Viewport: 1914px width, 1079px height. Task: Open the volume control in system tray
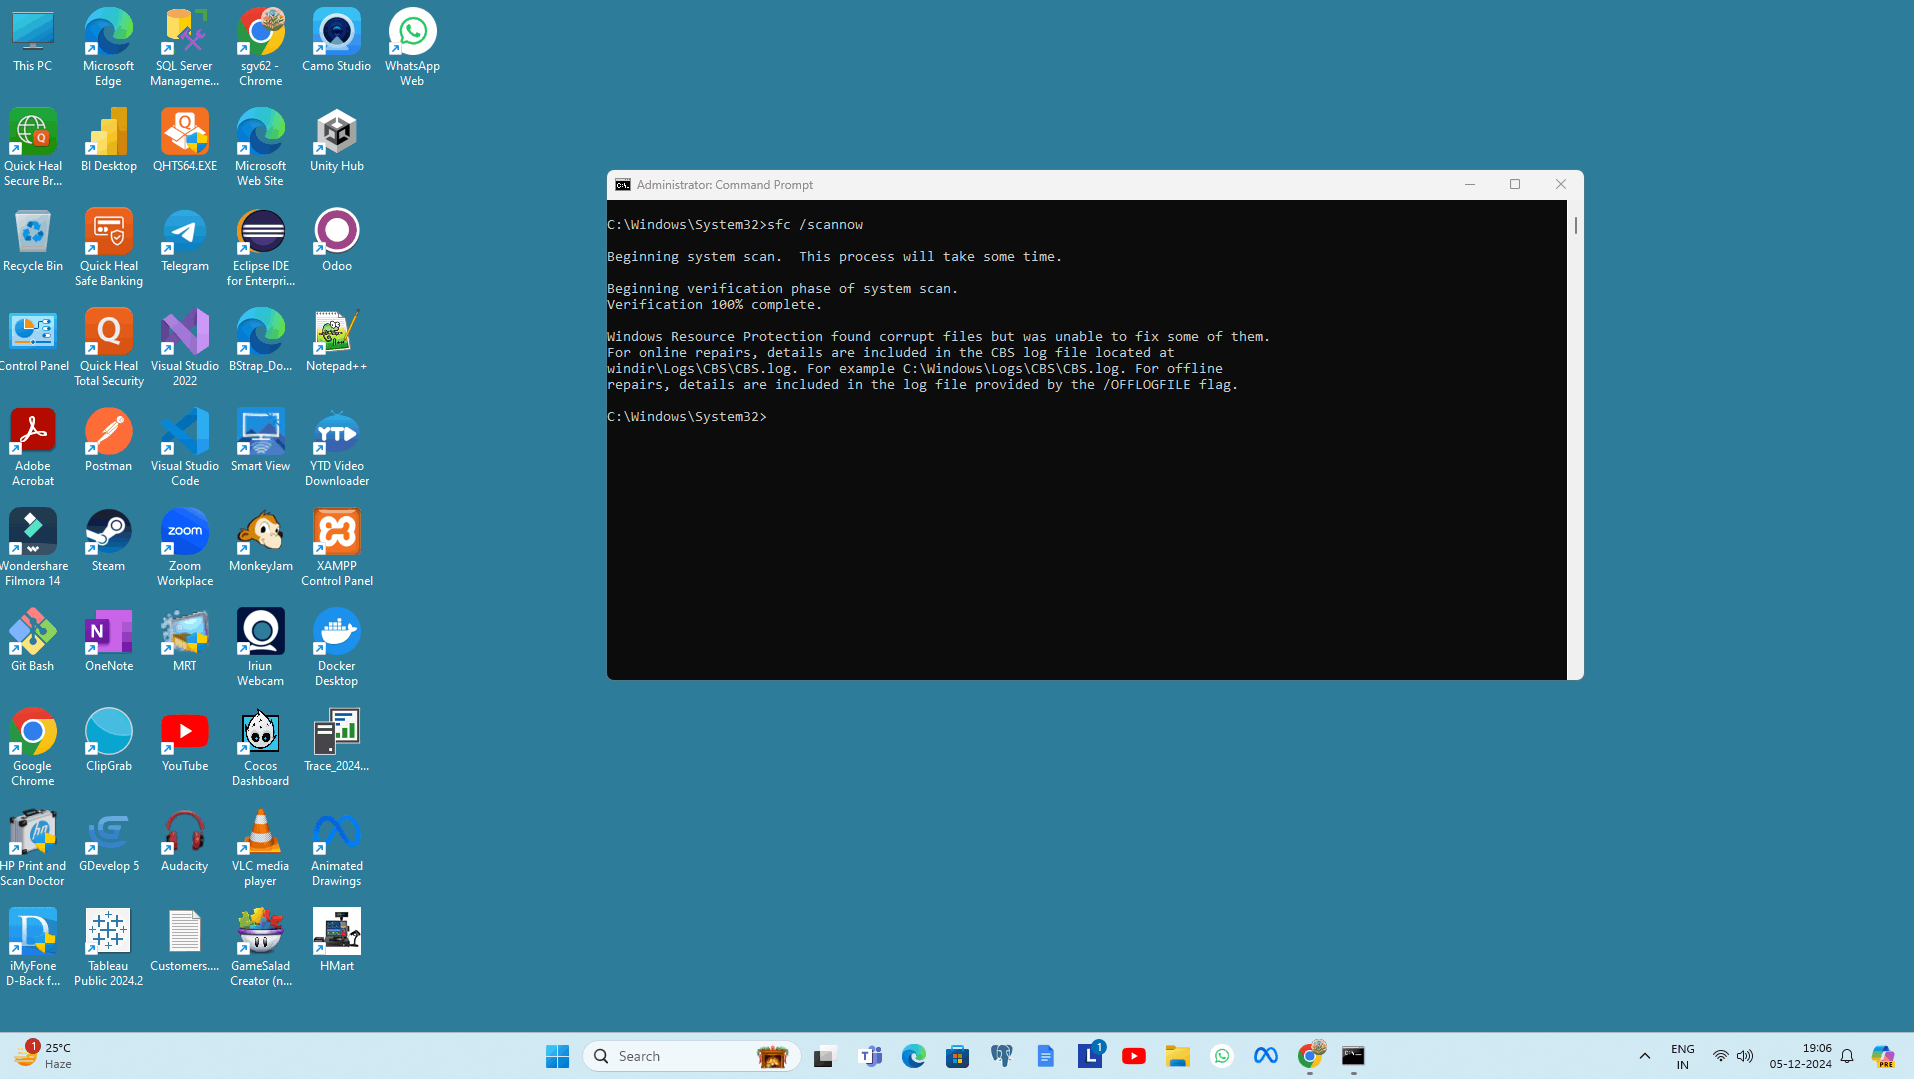[1745, 1056]
